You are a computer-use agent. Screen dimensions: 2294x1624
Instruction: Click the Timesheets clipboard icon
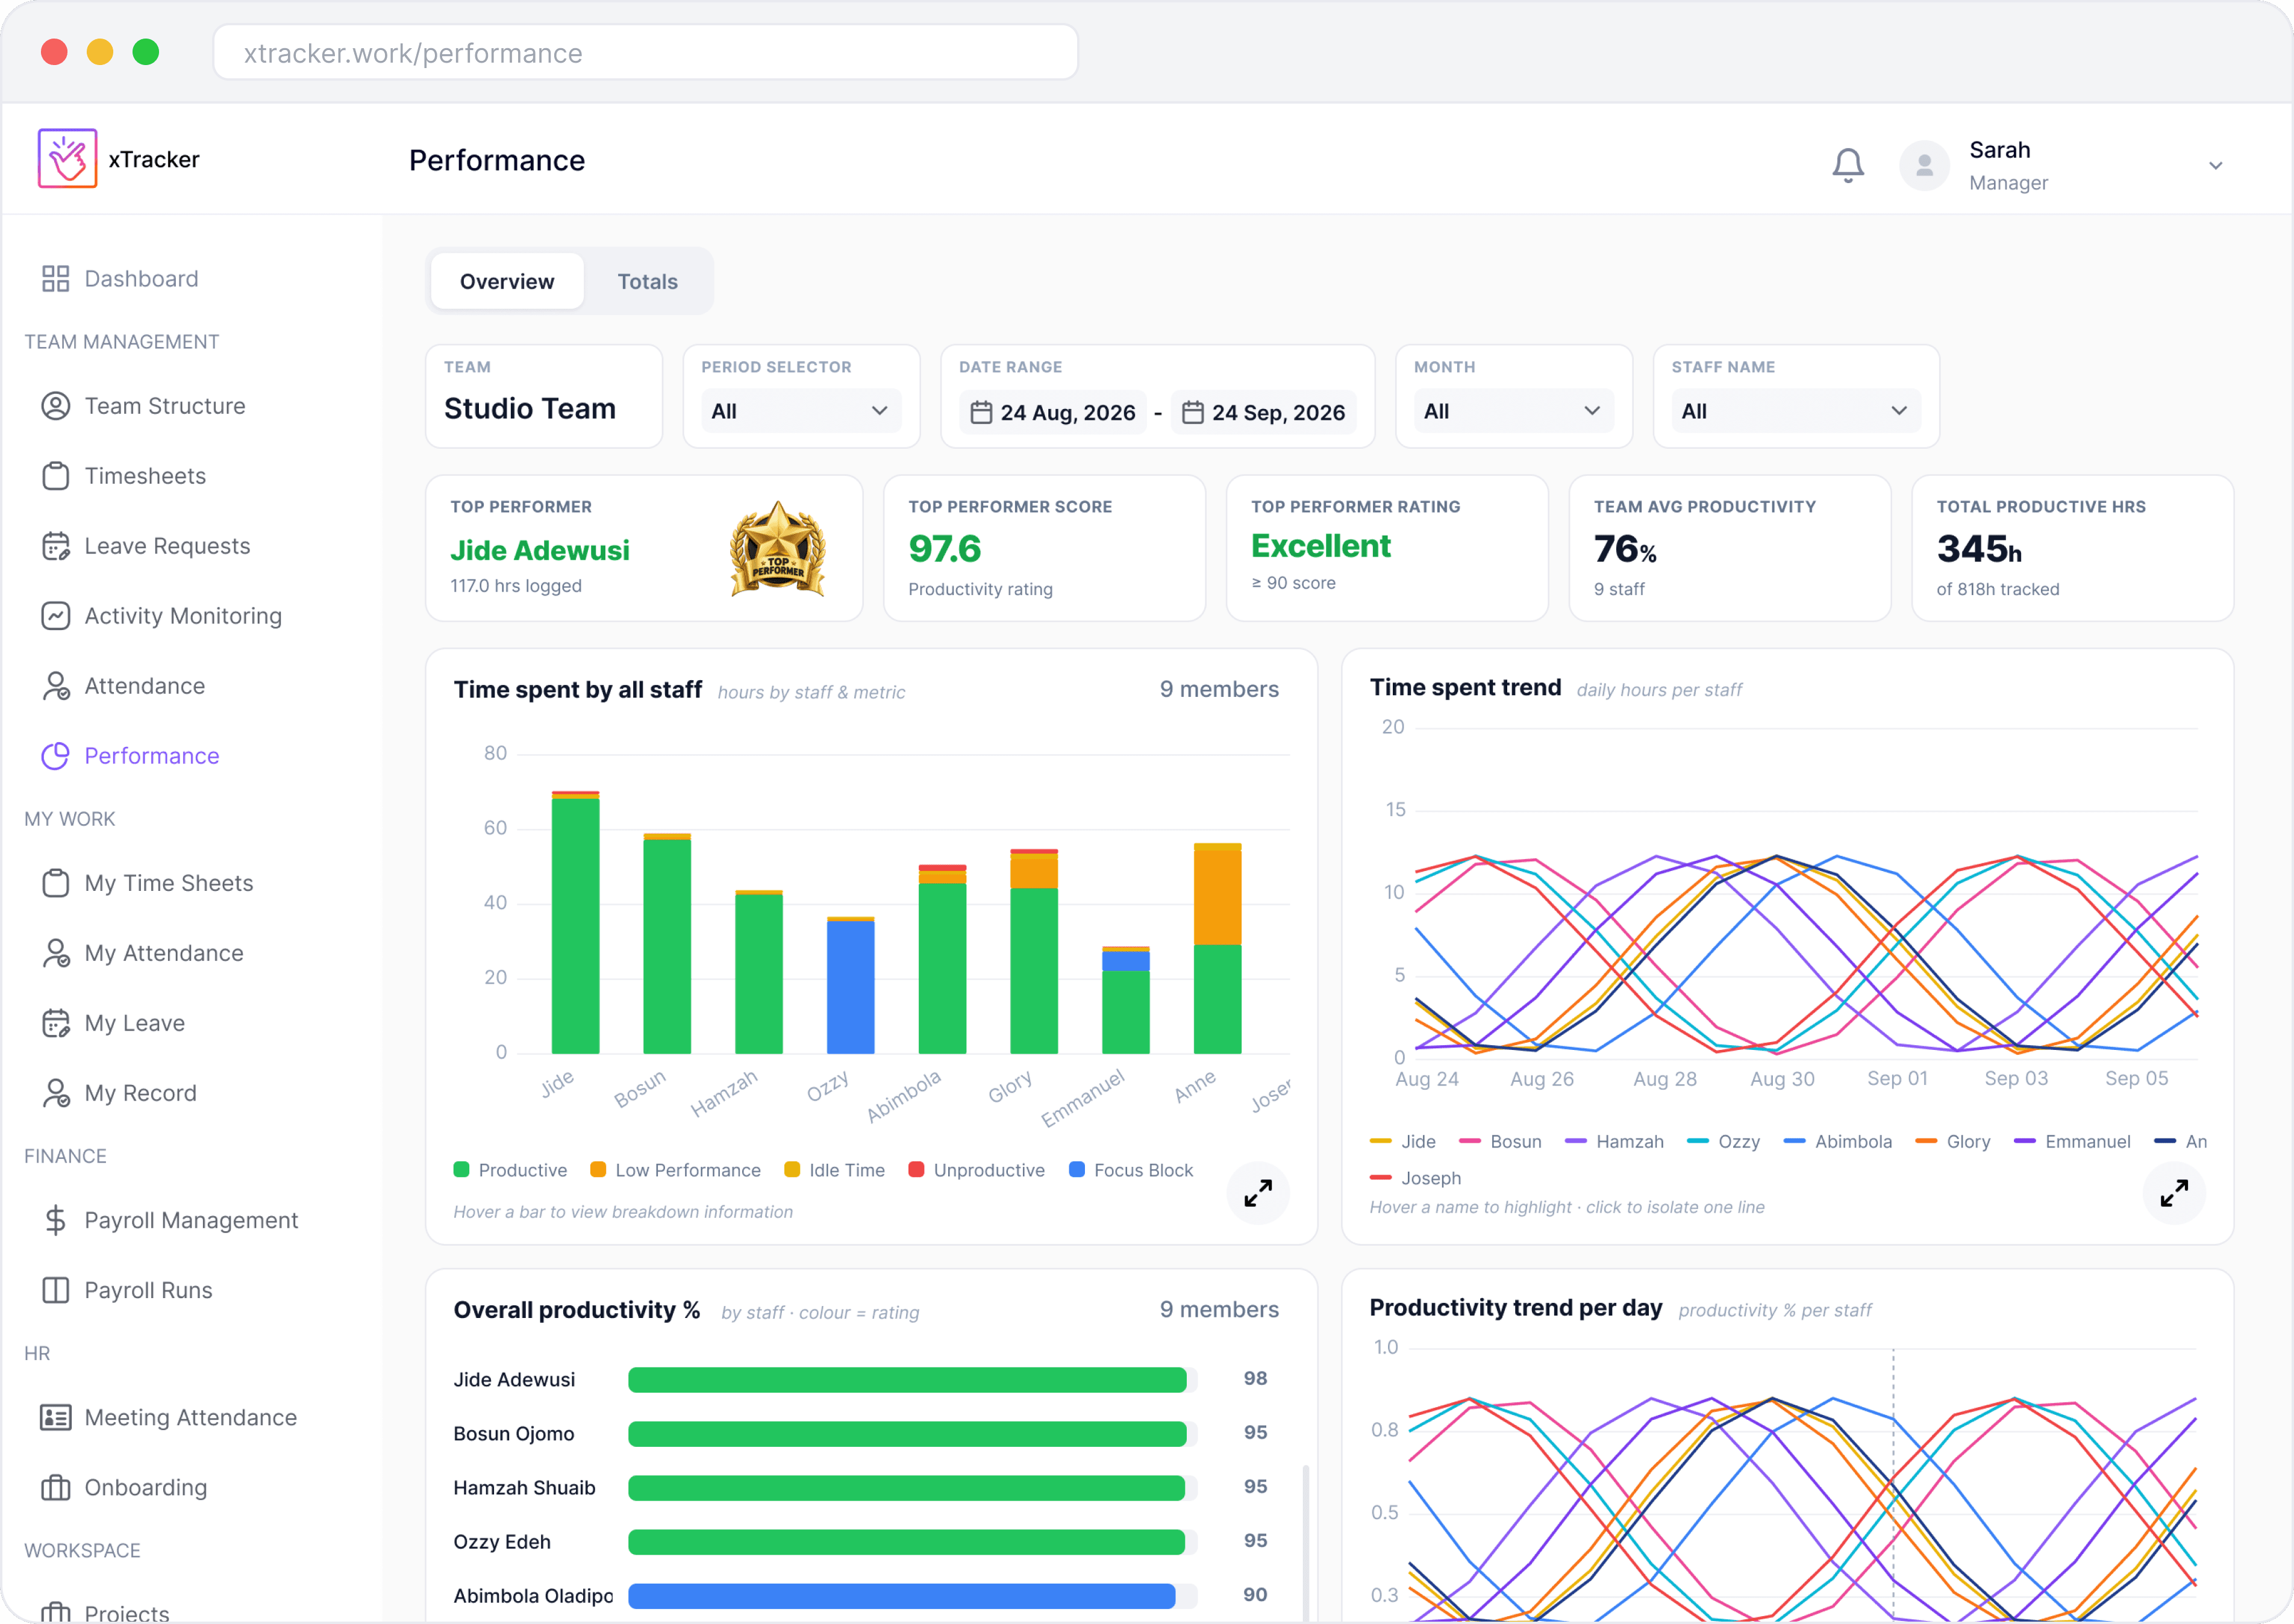pyautogui.click(x=55, y=476)
